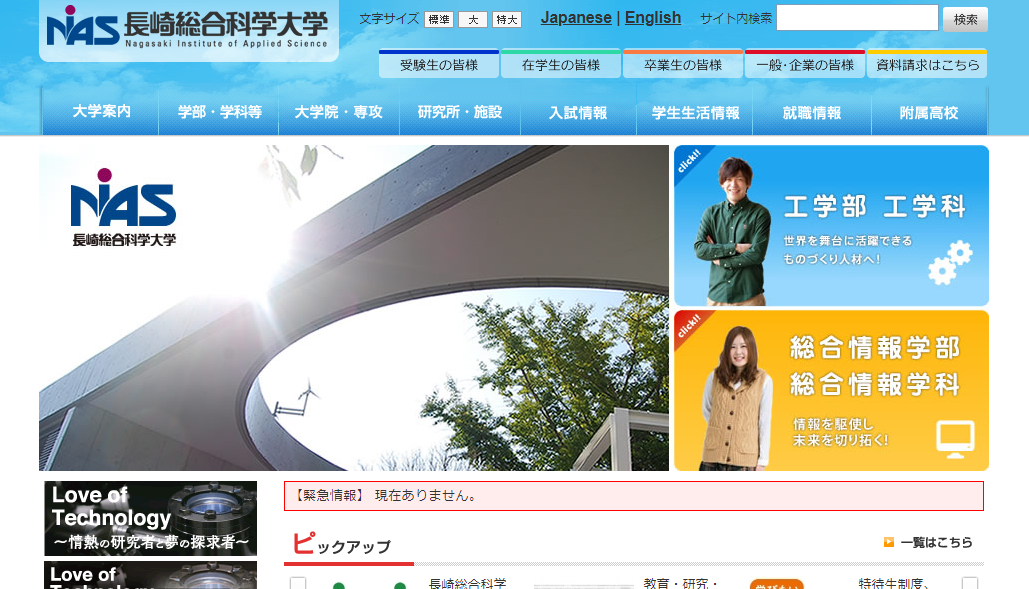Click the monitor icon on the 総合情報学部 banner
This screenshot has width=1029, height=589.
[955, 439]
